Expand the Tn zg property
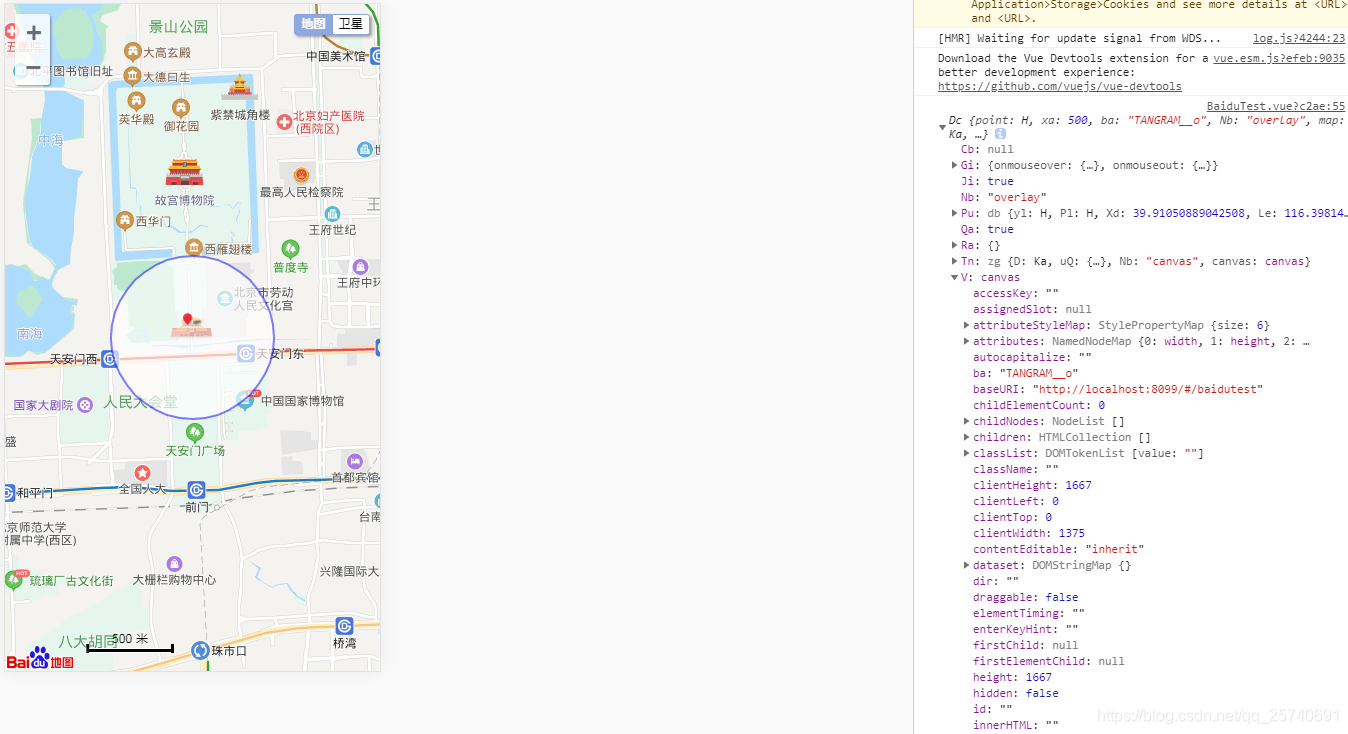Viewport: 1348px width, 734px height. pos(955,261)
